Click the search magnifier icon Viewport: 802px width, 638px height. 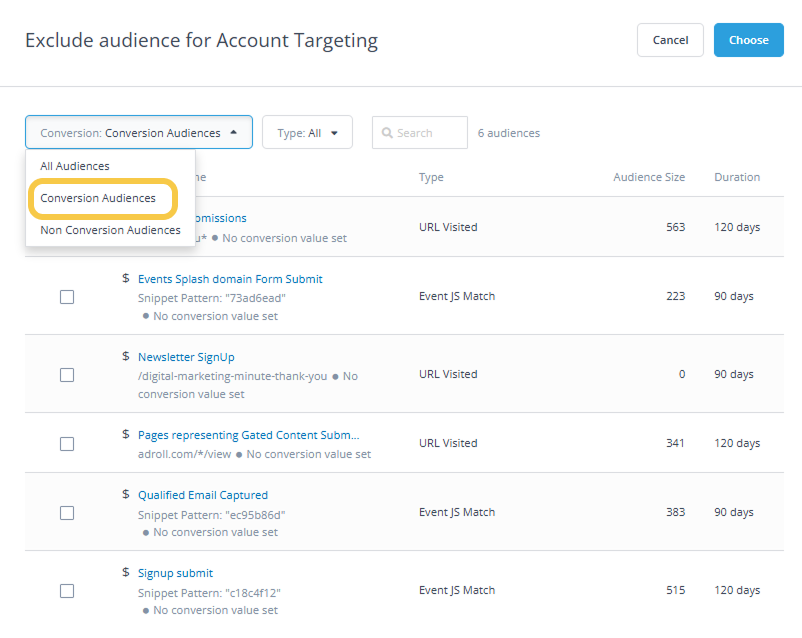tap(387, 133)
